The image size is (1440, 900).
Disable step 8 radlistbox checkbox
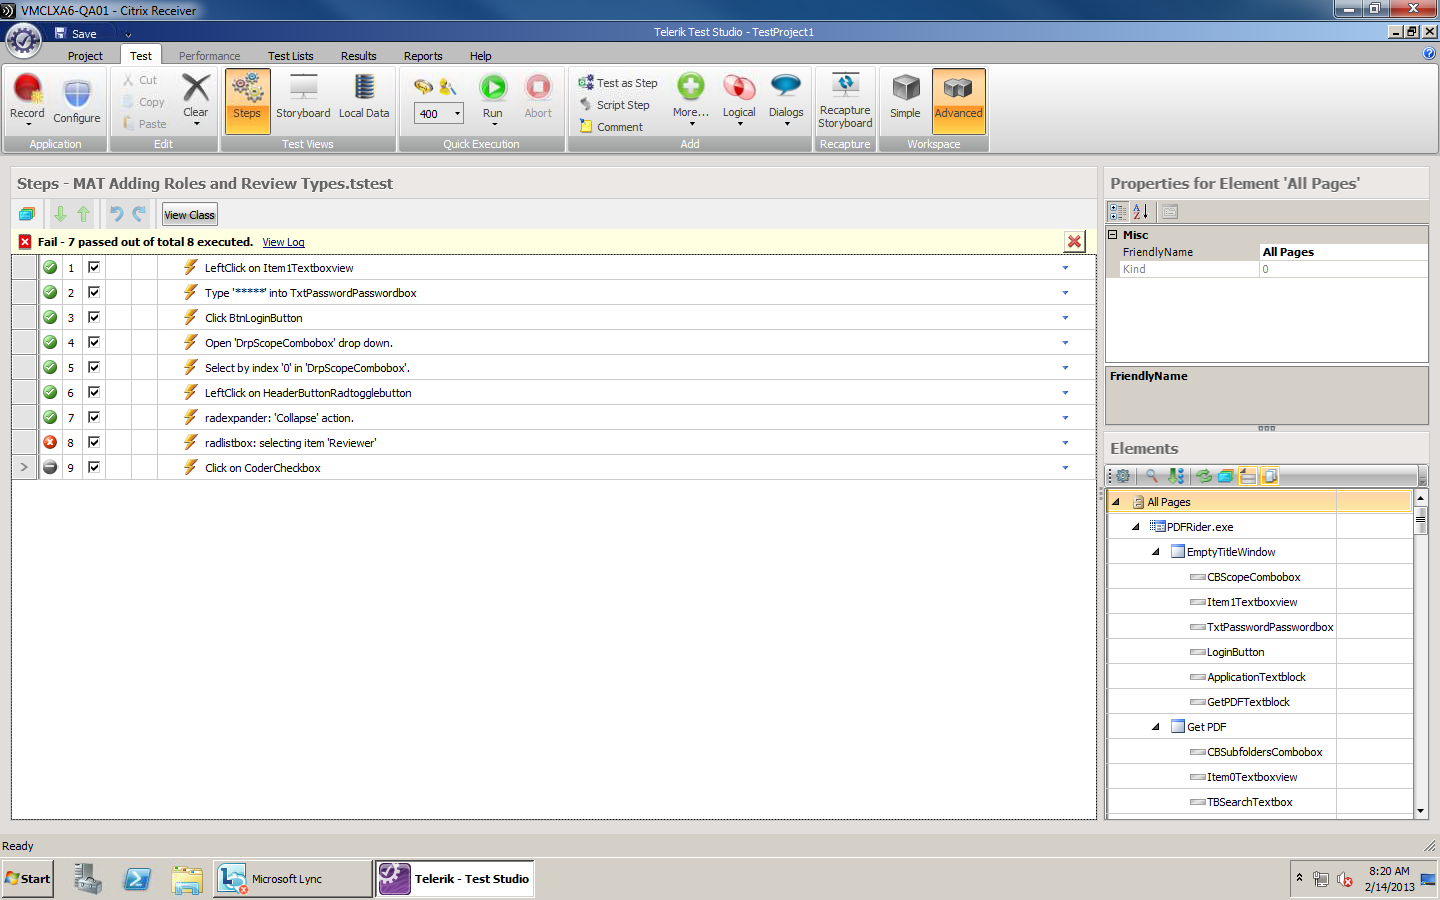94,442
